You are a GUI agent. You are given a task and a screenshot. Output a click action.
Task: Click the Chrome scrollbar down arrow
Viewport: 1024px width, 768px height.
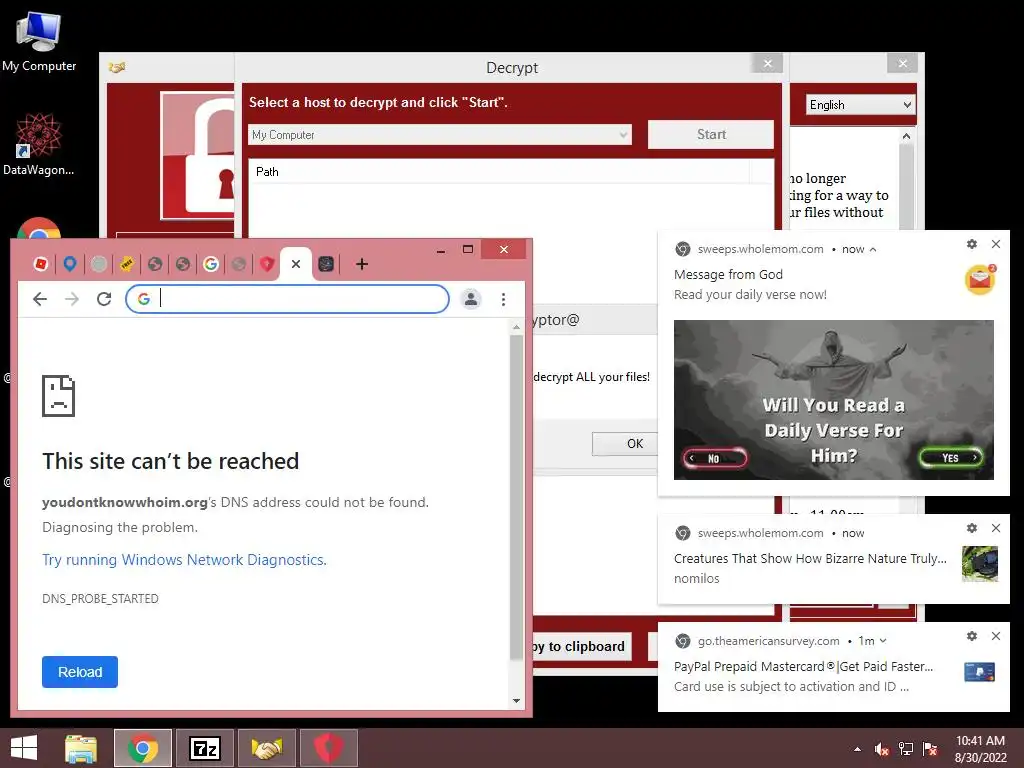[x=516, y=701]
